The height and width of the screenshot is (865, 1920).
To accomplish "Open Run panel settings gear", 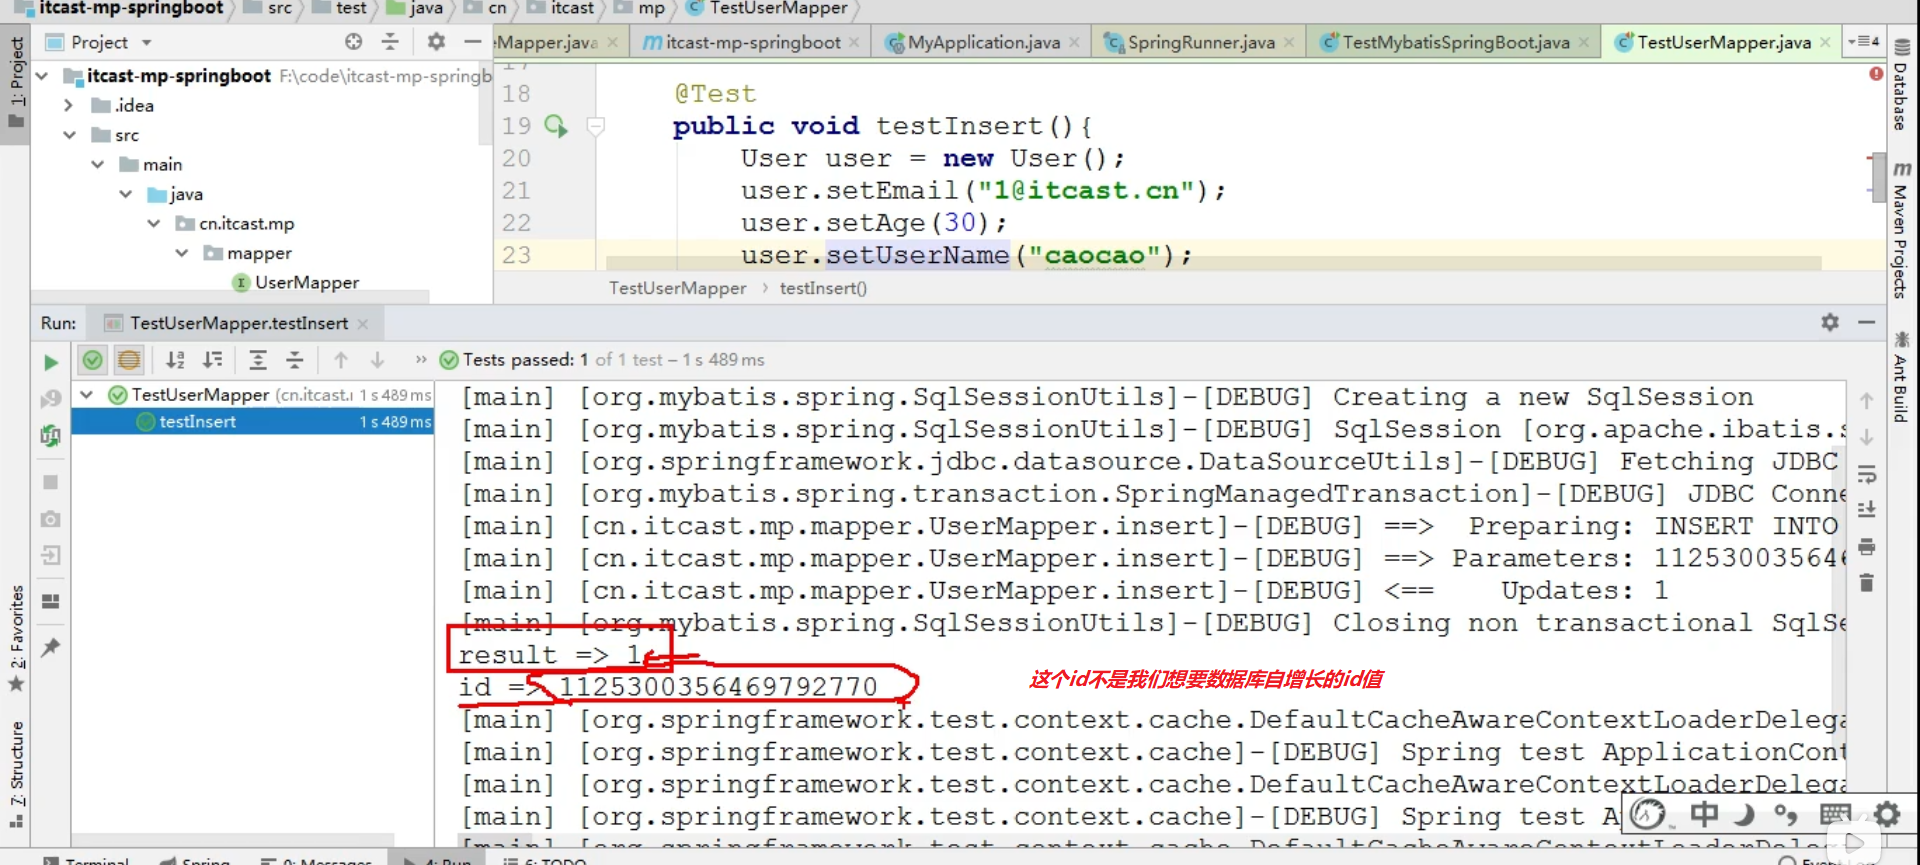I will [x=1830, y=322].
